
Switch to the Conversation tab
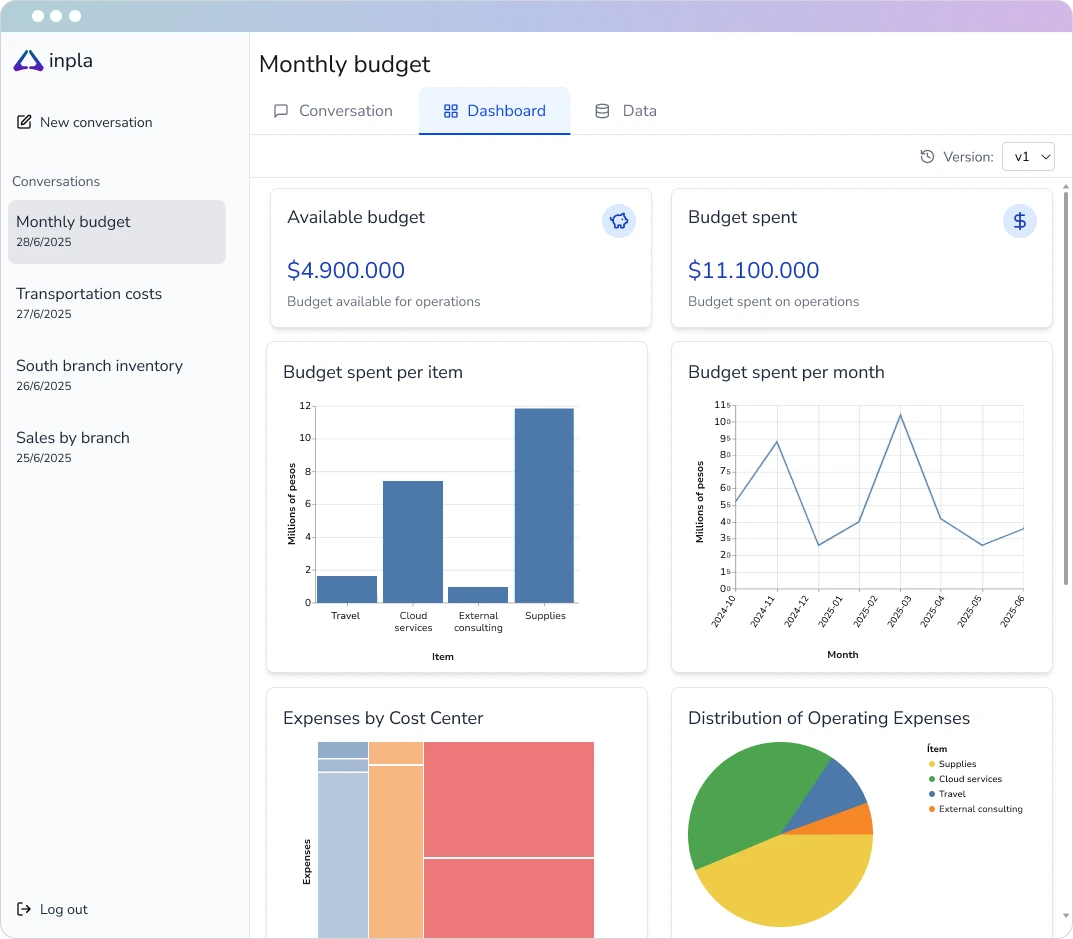pos(333,111)
